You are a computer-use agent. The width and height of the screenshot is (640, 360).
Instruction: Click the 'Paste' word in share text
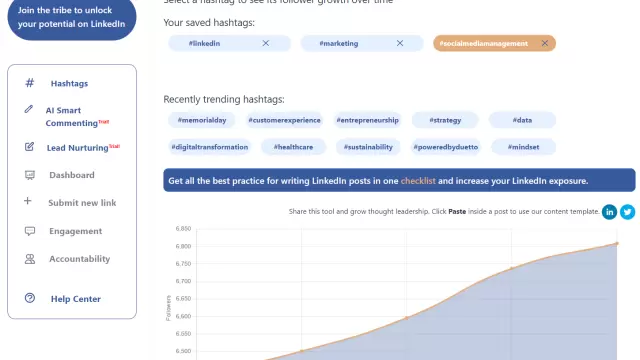pos(457,211)
